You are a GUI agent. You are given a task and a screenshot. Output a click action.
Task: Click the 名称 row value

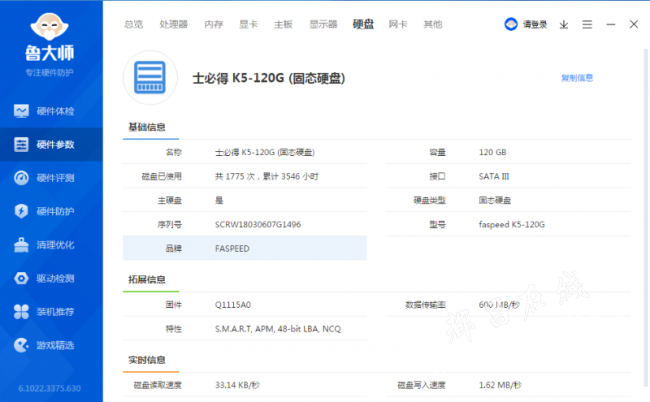coord(264,153)
